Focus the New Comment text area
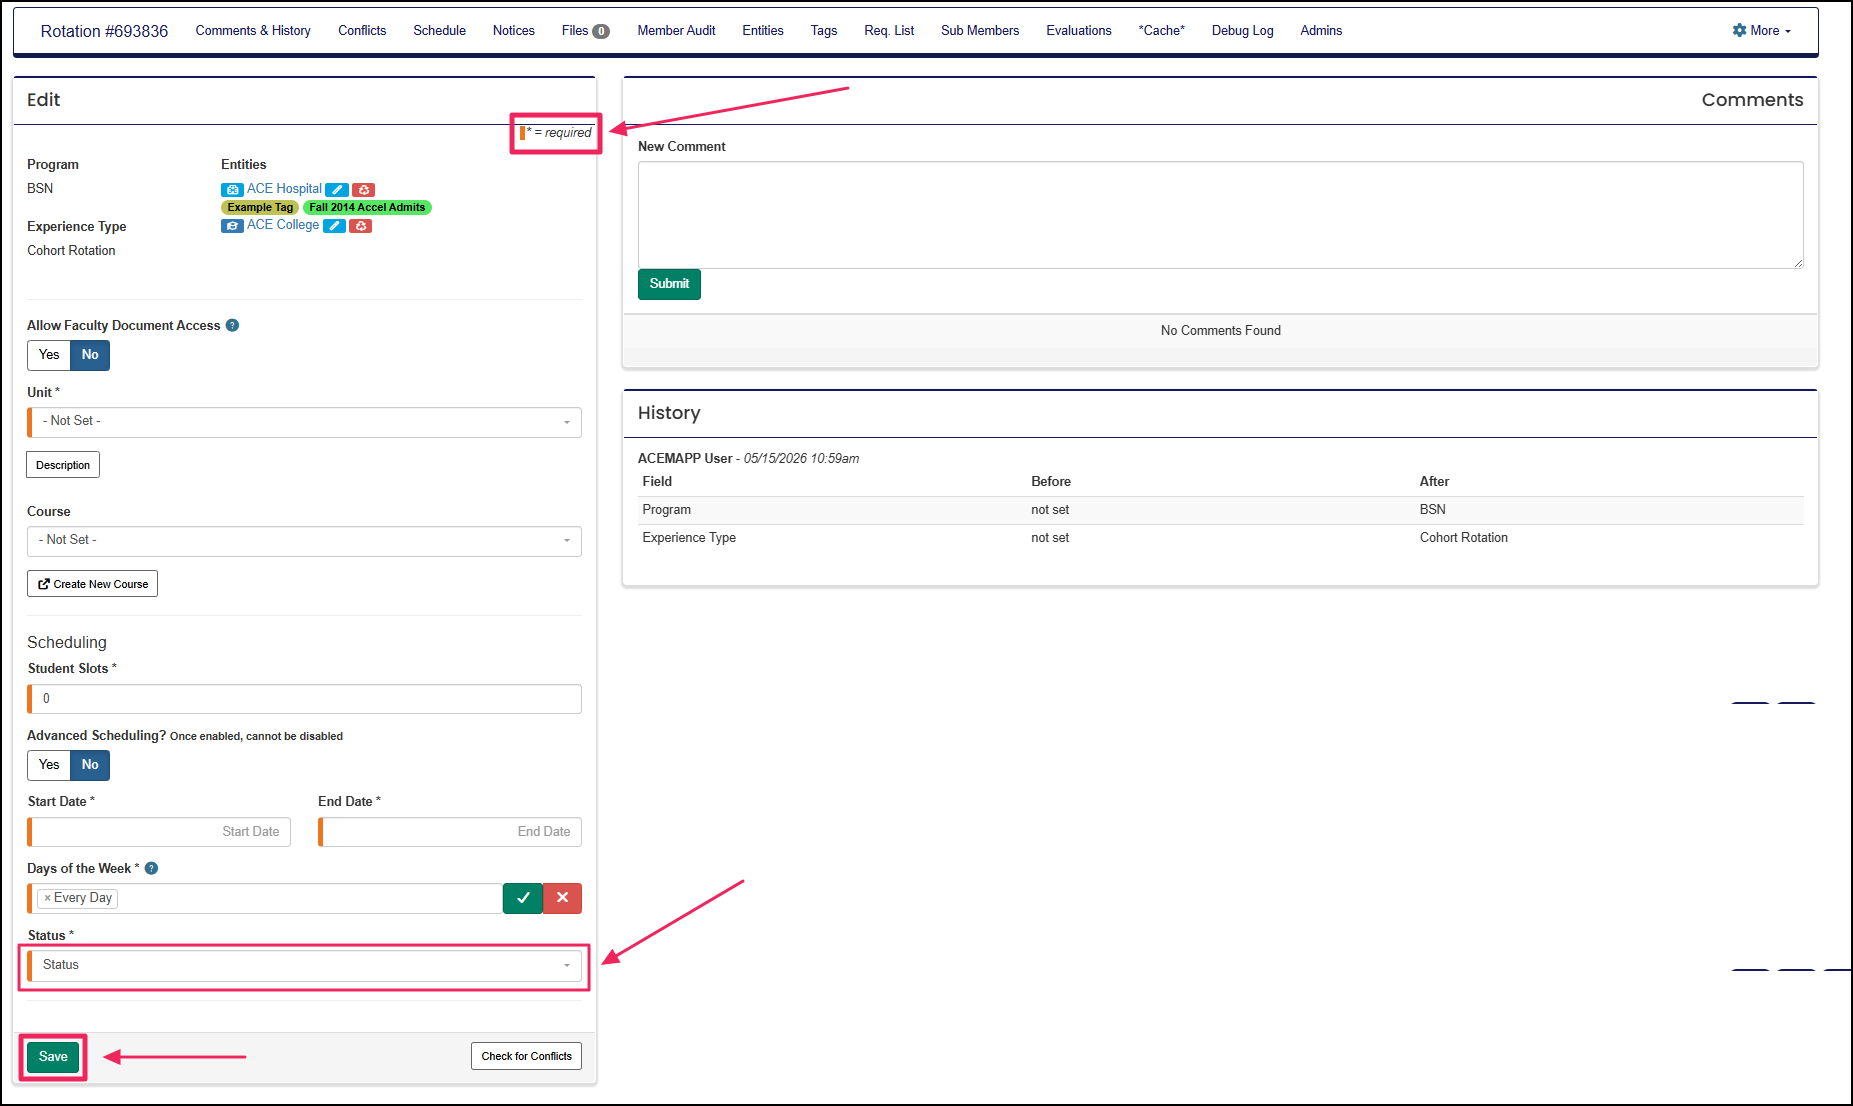Image resolution: width=1853 pixels, height=1106 pixels. [1220, 215]
